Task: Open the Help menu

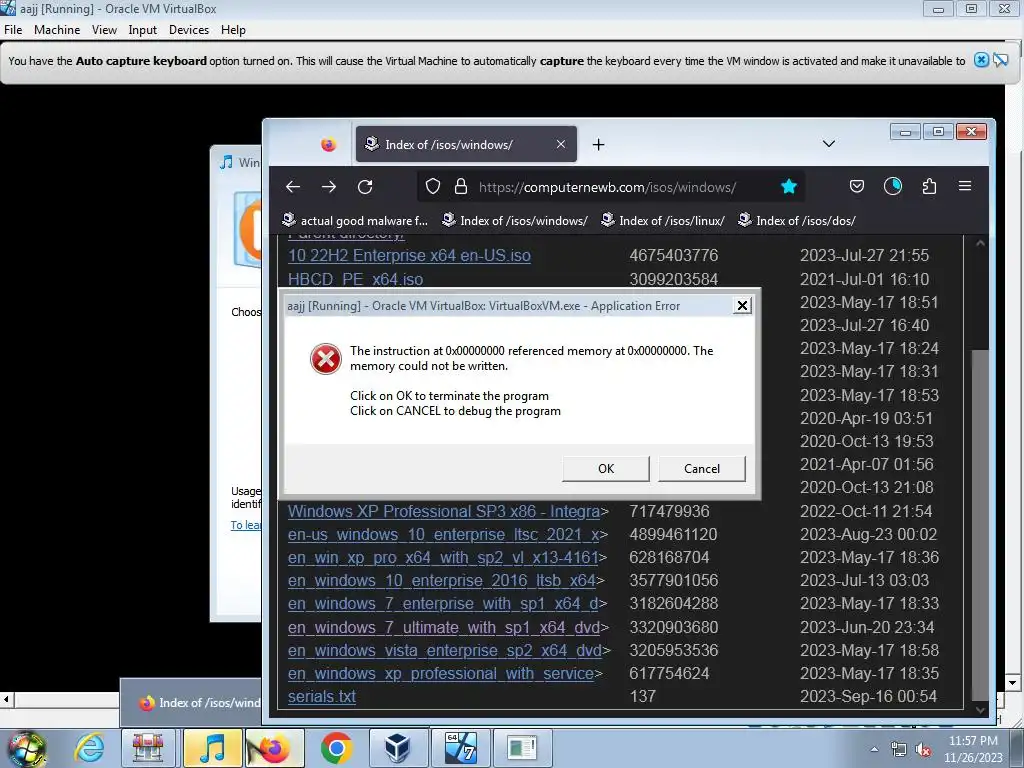Action: (233, 30)
